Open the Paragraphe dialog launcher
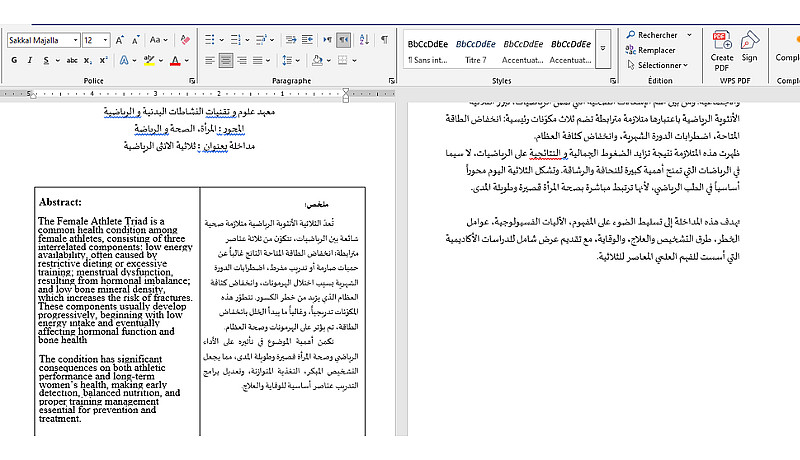Viewport: 800px width, 460px height. (391, 81)
